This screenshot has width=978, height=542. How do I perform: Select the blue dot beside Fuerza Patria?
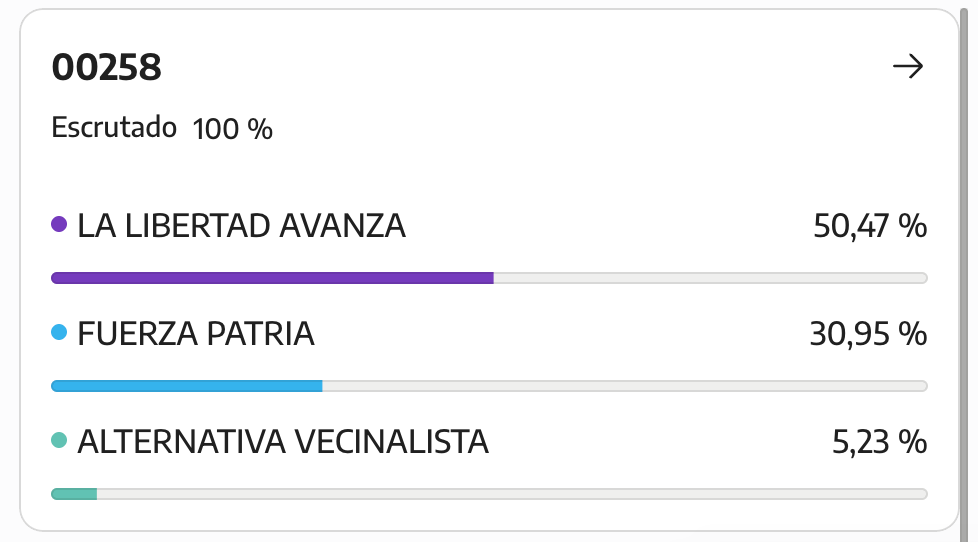pyautogui.click(x=59, y=332)
